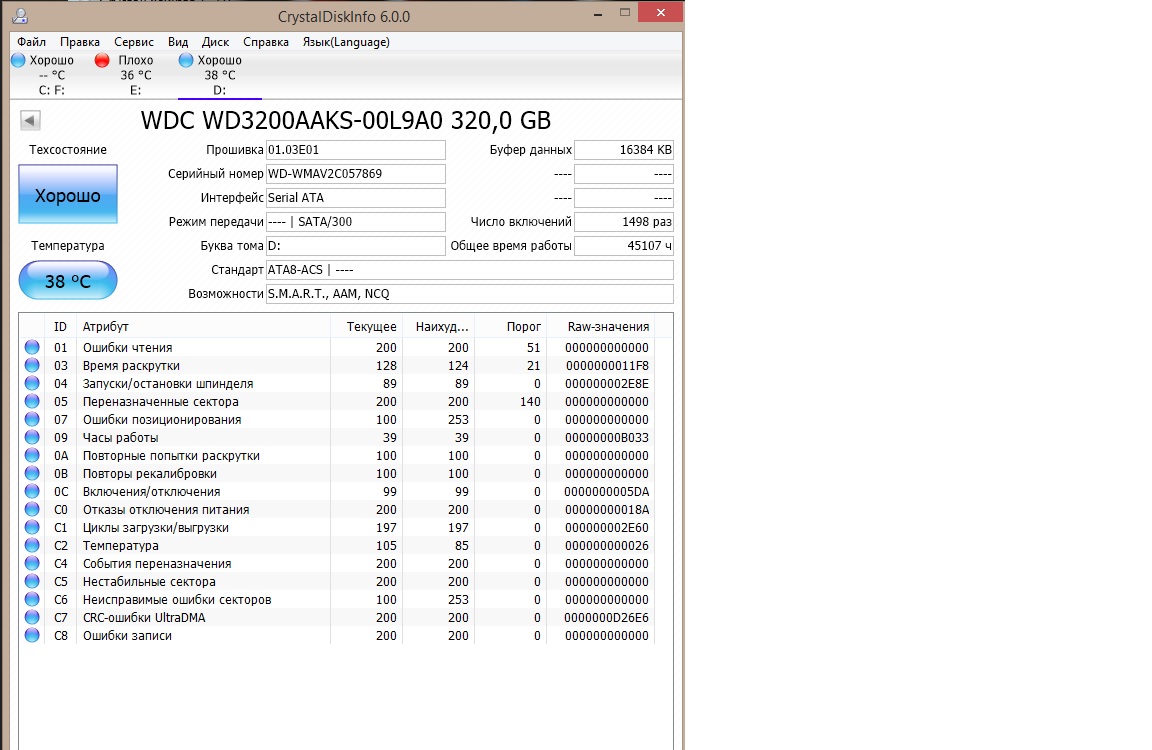Click status orb for Неисправимые ошибки секторов row
This screenshot has width=1152, height=750.
[x=32, y=599]
